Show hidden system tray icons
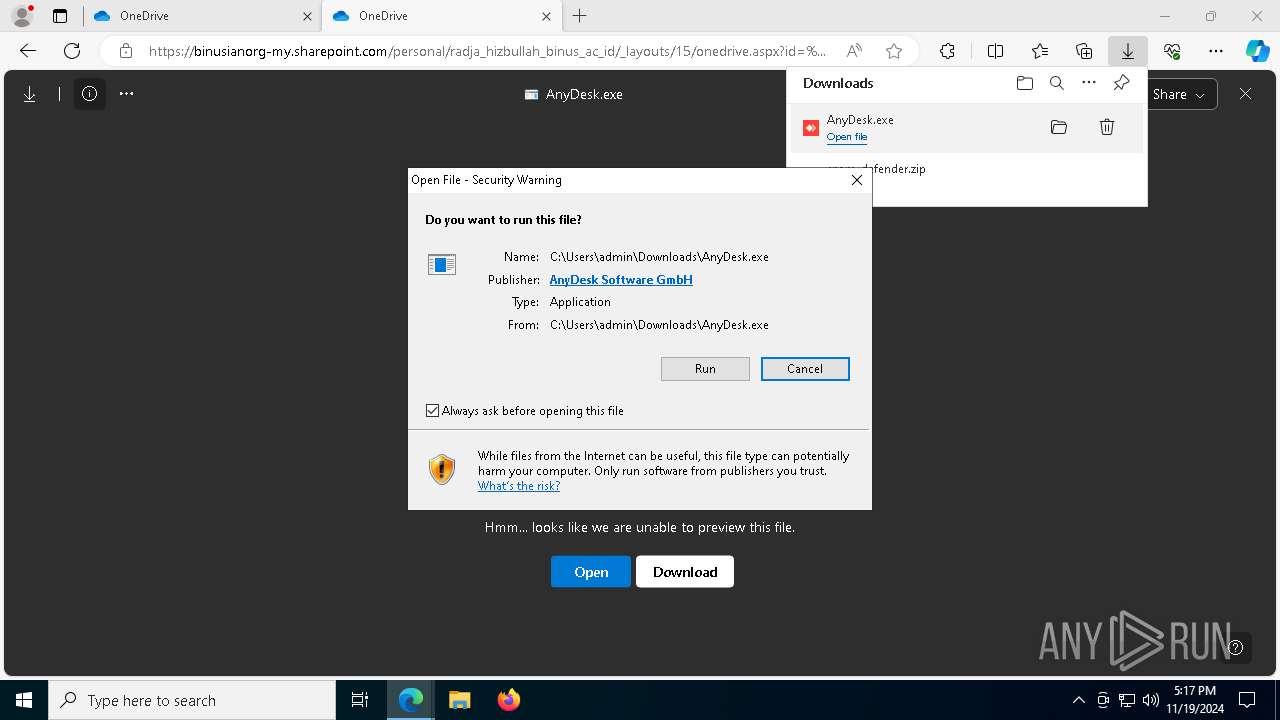The width and height of the screenshot is (1280, 720). 1078,700
